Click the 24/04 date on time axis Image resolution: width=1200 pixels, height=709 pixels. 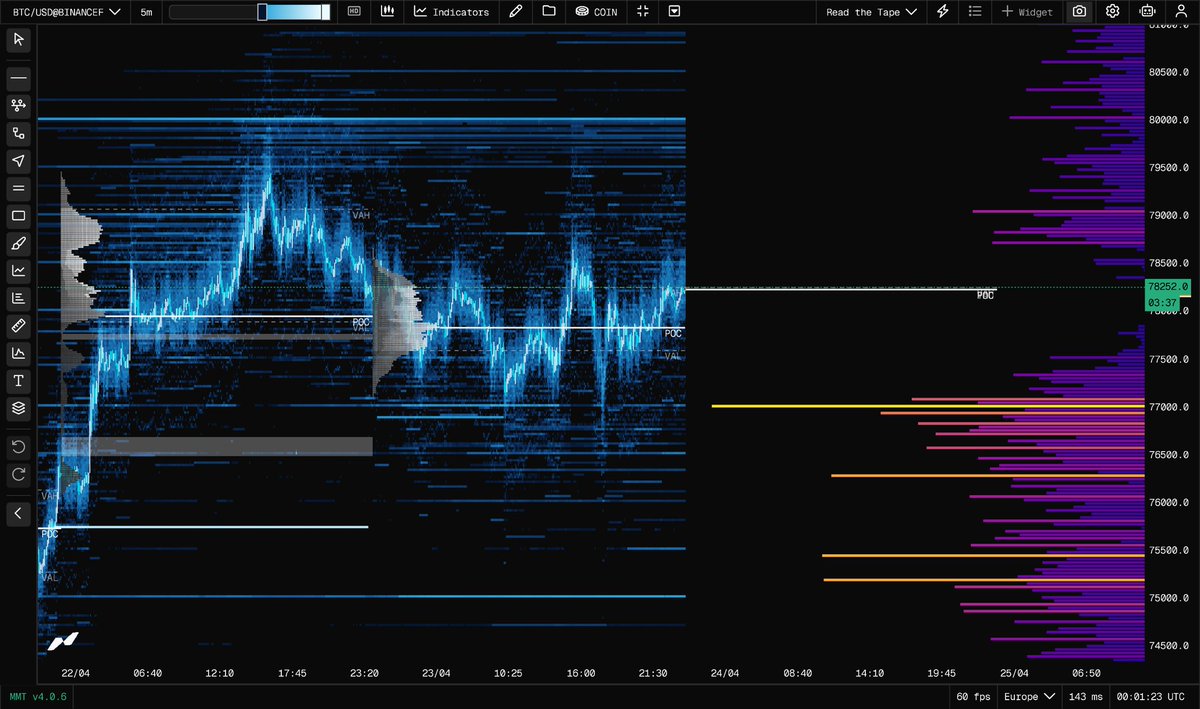point(725,673)
